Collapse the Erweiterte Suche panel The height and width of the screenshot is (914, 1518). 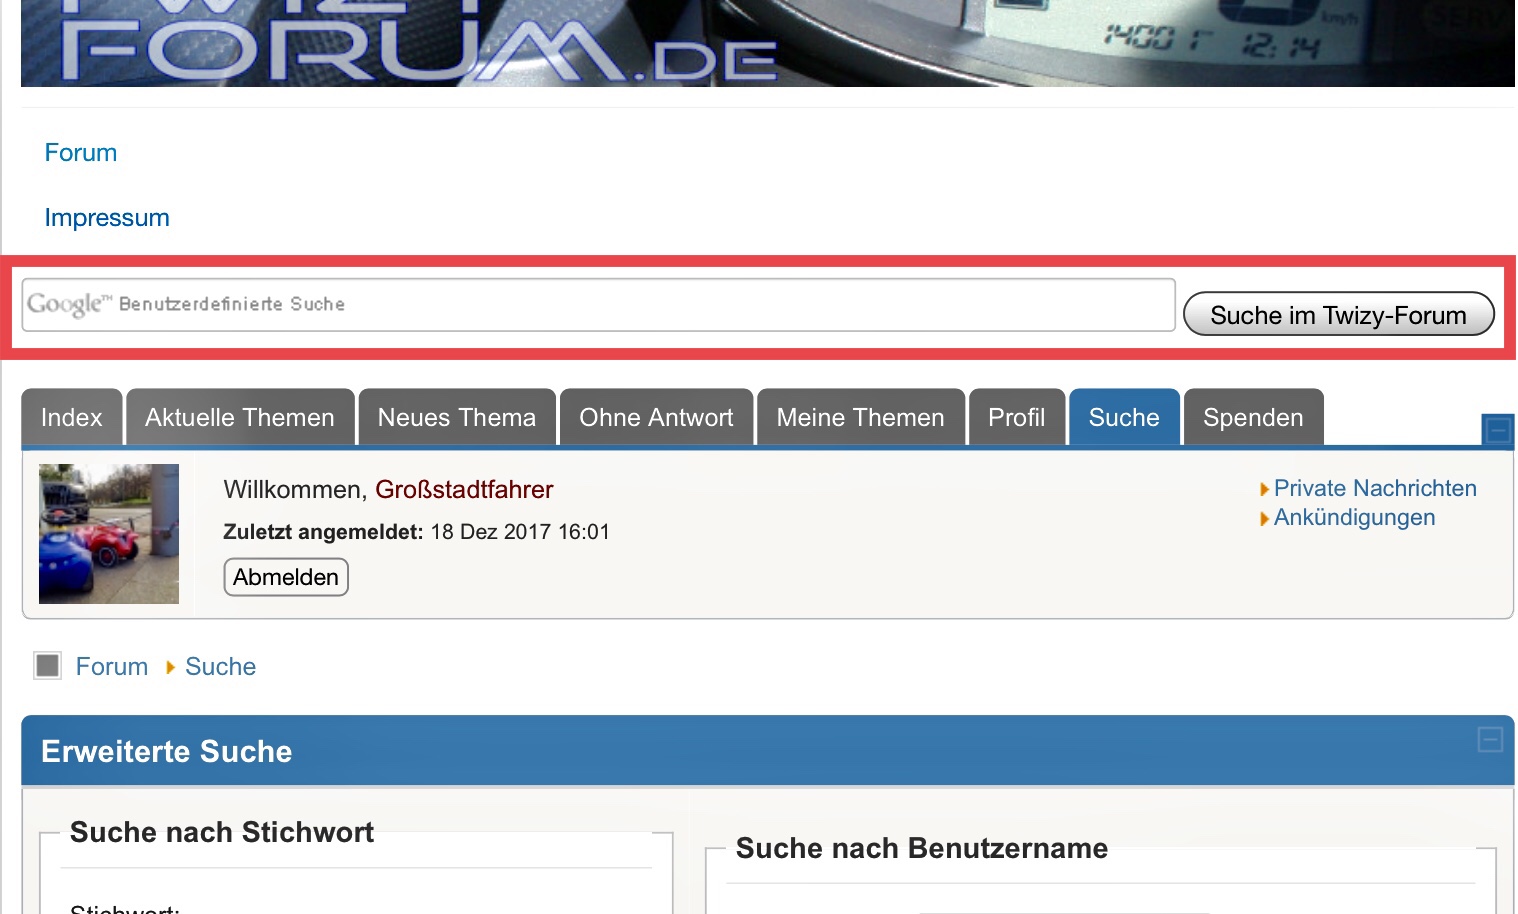pos(1490,740)
